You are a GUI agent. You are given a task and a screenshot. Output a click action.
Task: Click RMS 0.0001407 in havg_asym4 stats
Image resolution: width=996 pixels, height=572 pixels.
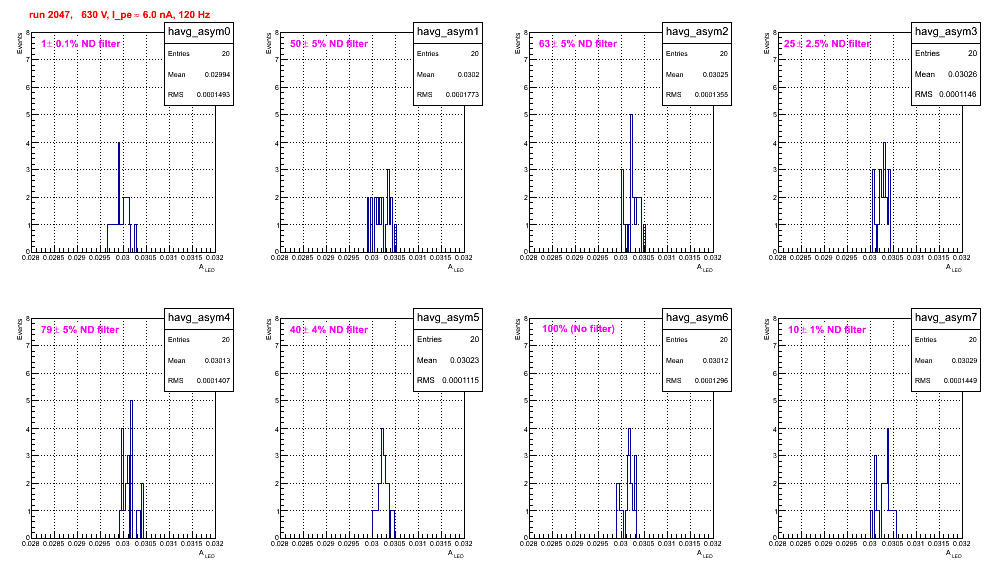[x=199, y=380]
